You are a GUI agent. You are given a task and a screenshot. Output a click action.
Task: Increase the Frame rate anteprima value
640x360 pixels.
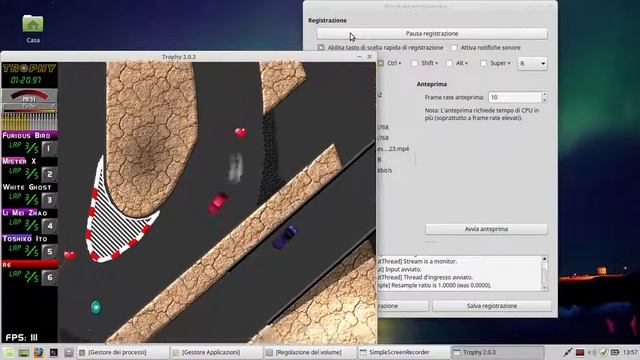tap(544, 94)
